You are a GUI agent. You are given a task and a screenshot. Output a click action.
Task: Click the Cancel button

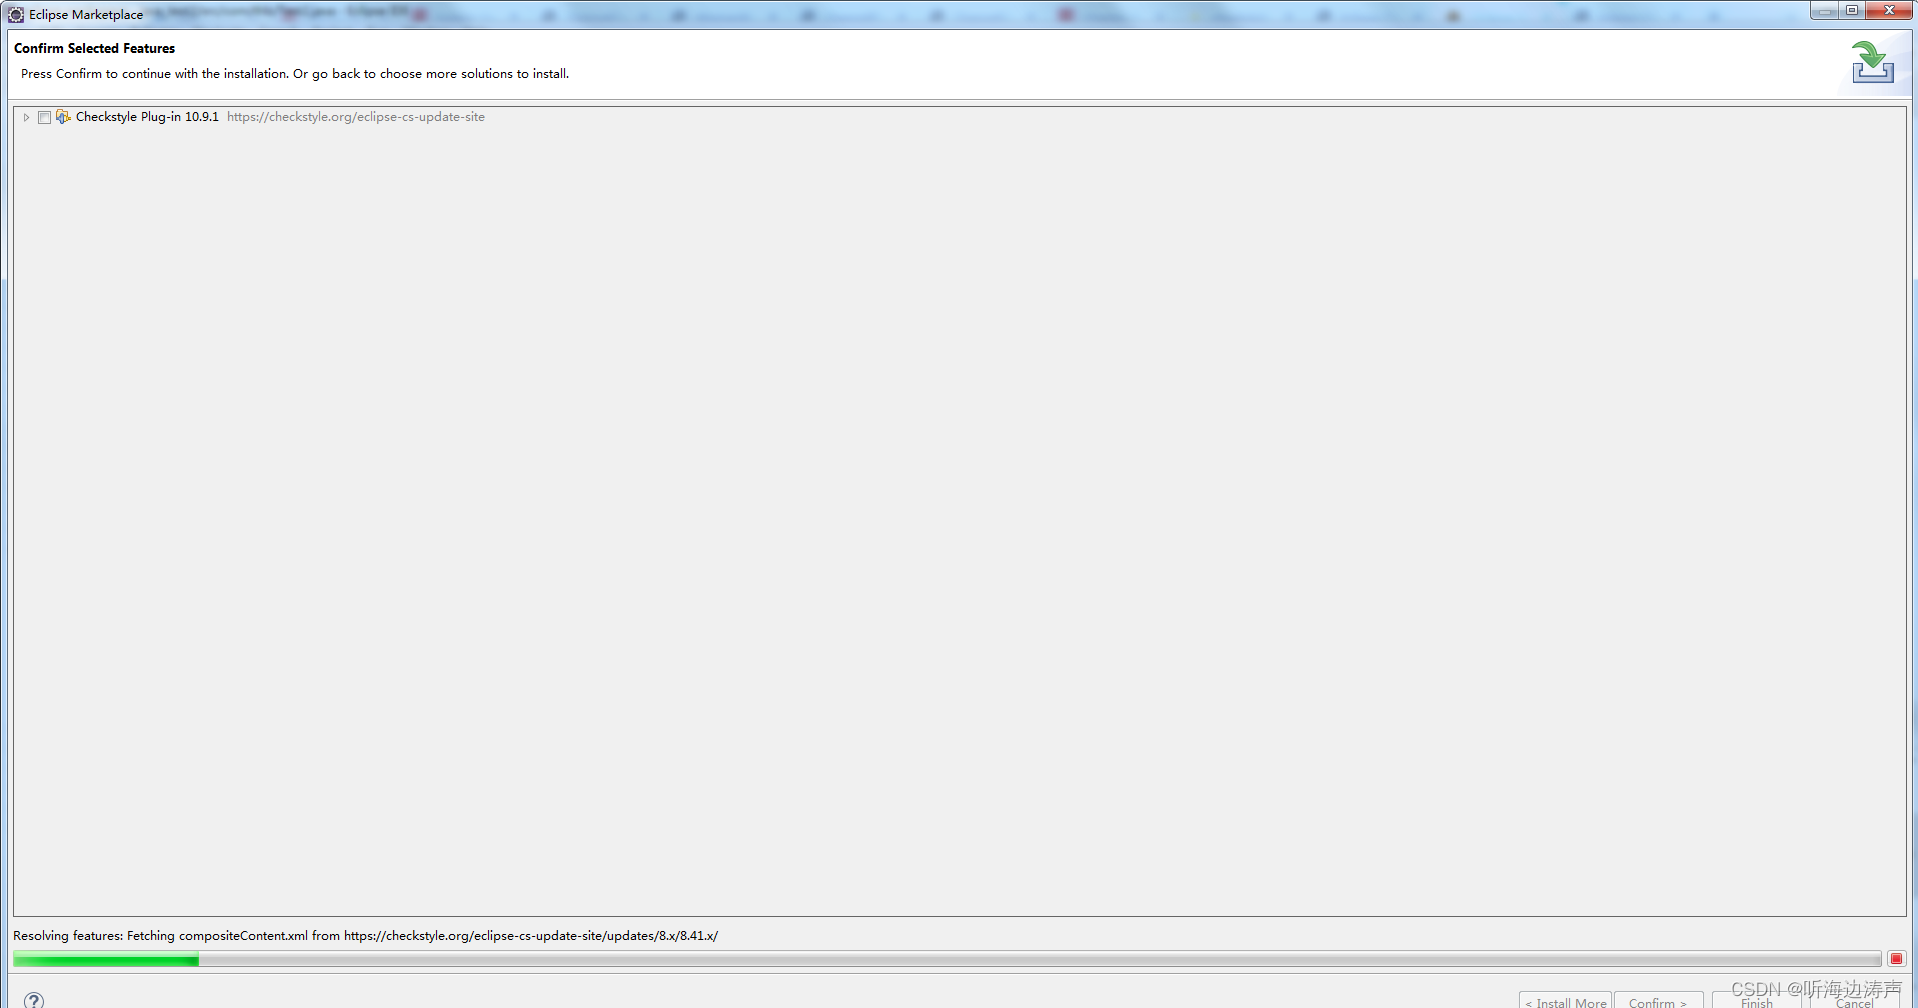pyautogui.click(x=1854, y=1001)
